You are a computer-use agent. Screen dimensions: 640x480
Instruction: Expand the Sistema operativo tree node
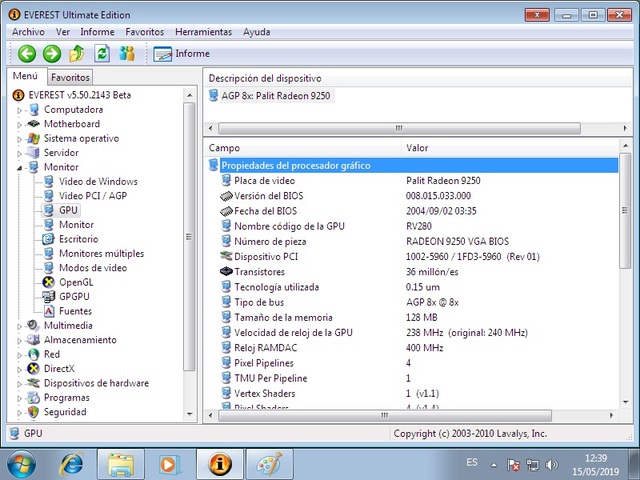coord(19,139)
